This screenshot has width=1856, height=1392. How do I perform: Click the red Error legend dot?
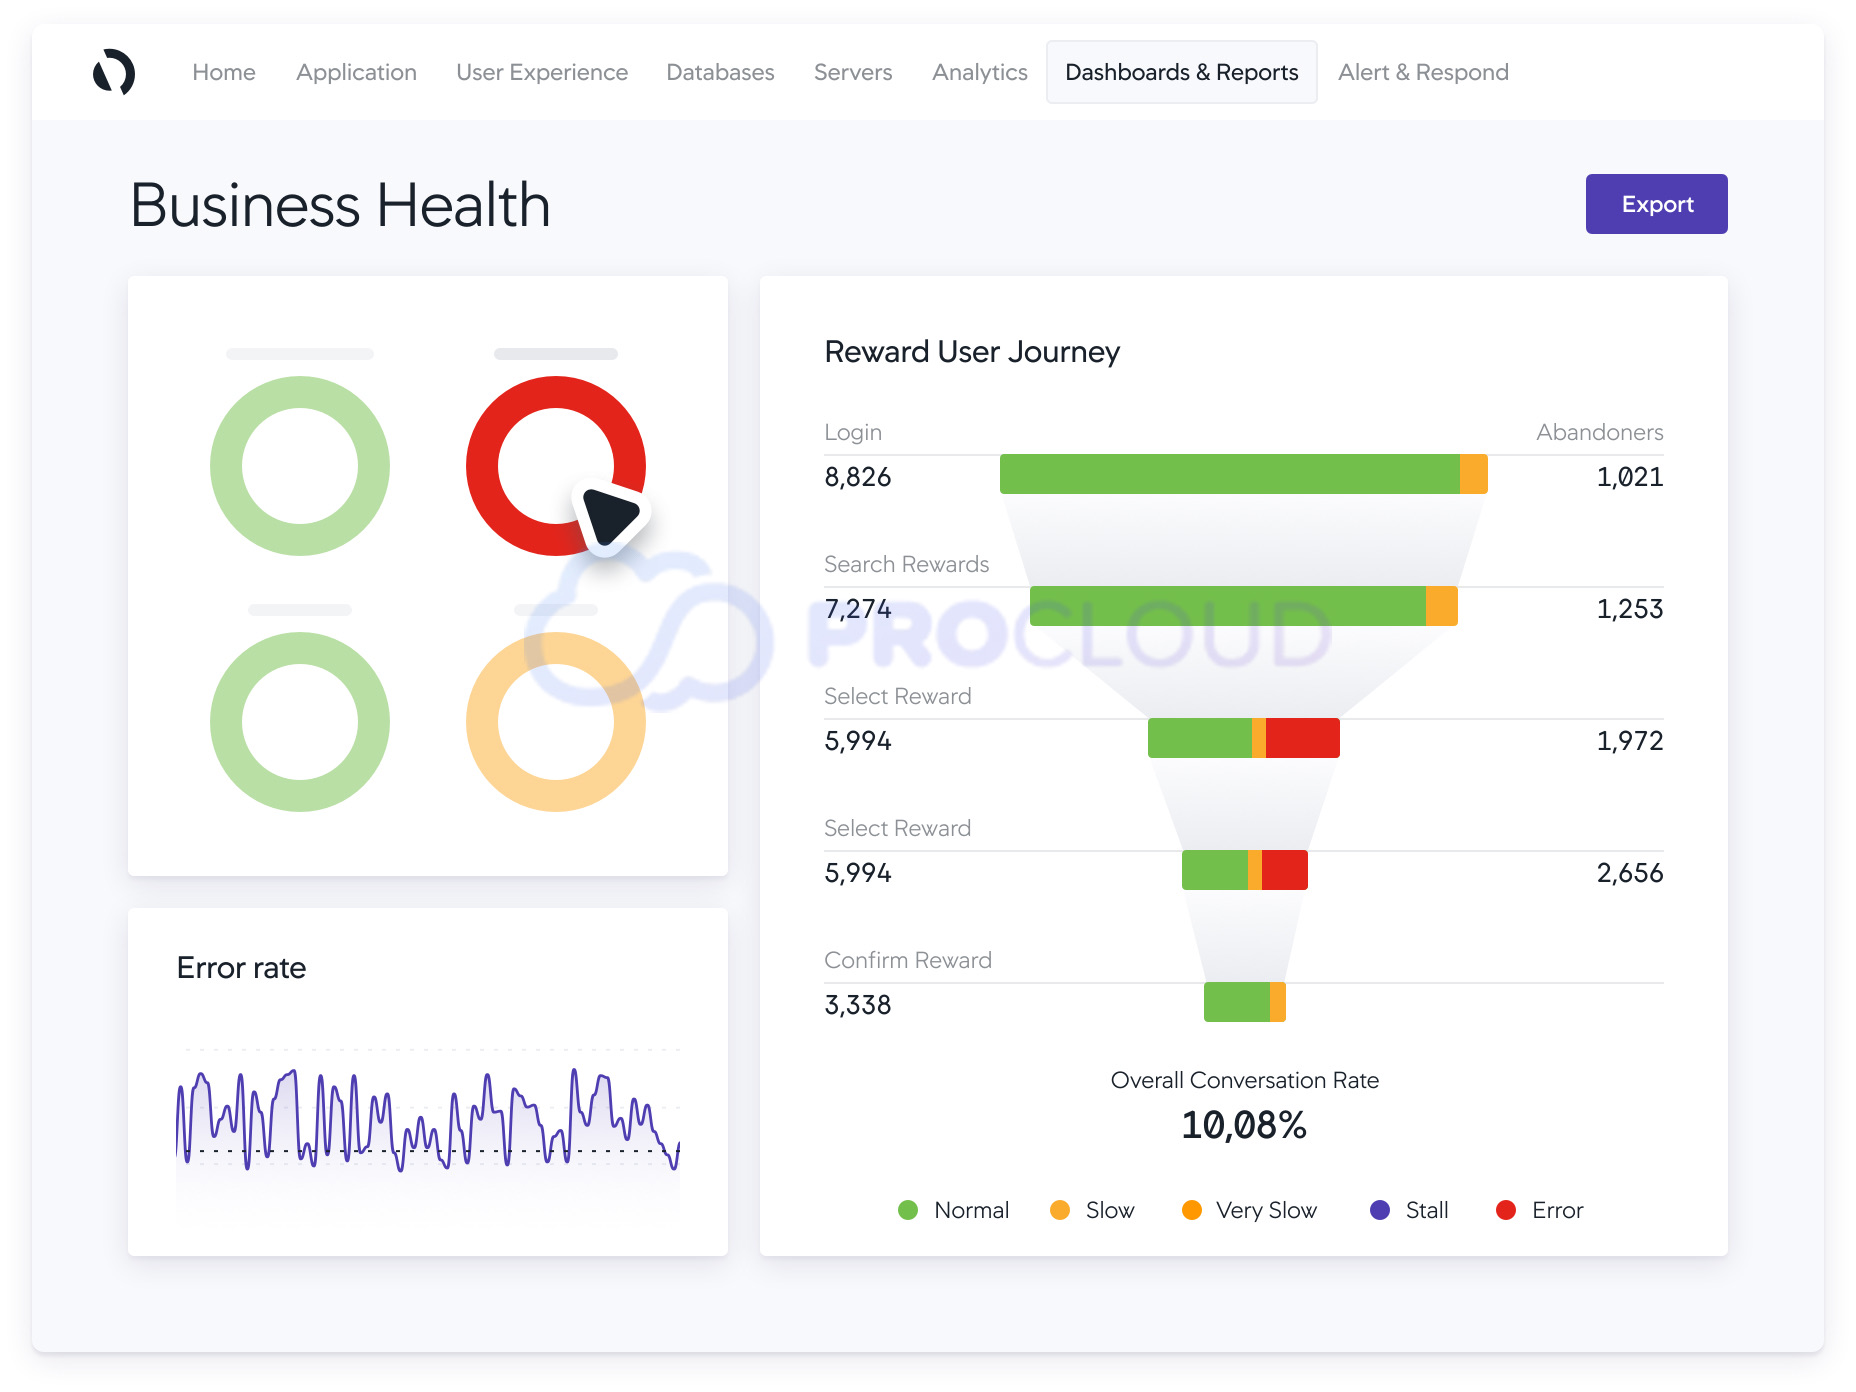coord(1506,1210)
